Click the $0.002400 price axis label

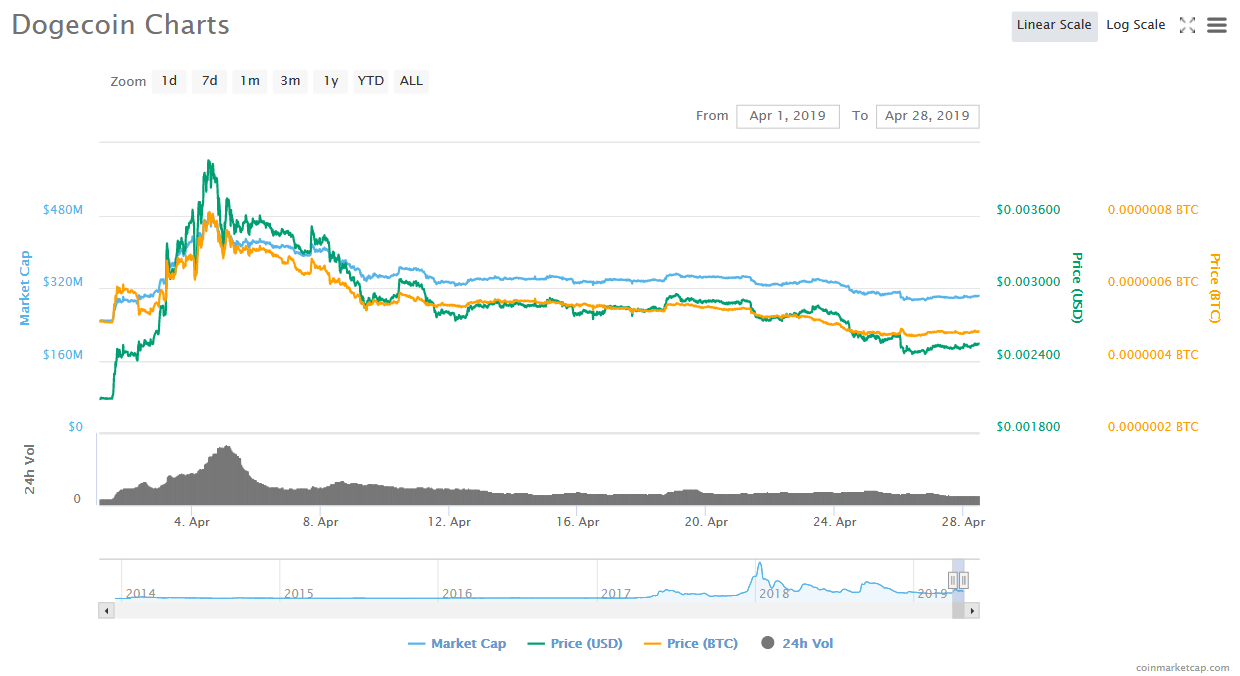(1028, 355)
